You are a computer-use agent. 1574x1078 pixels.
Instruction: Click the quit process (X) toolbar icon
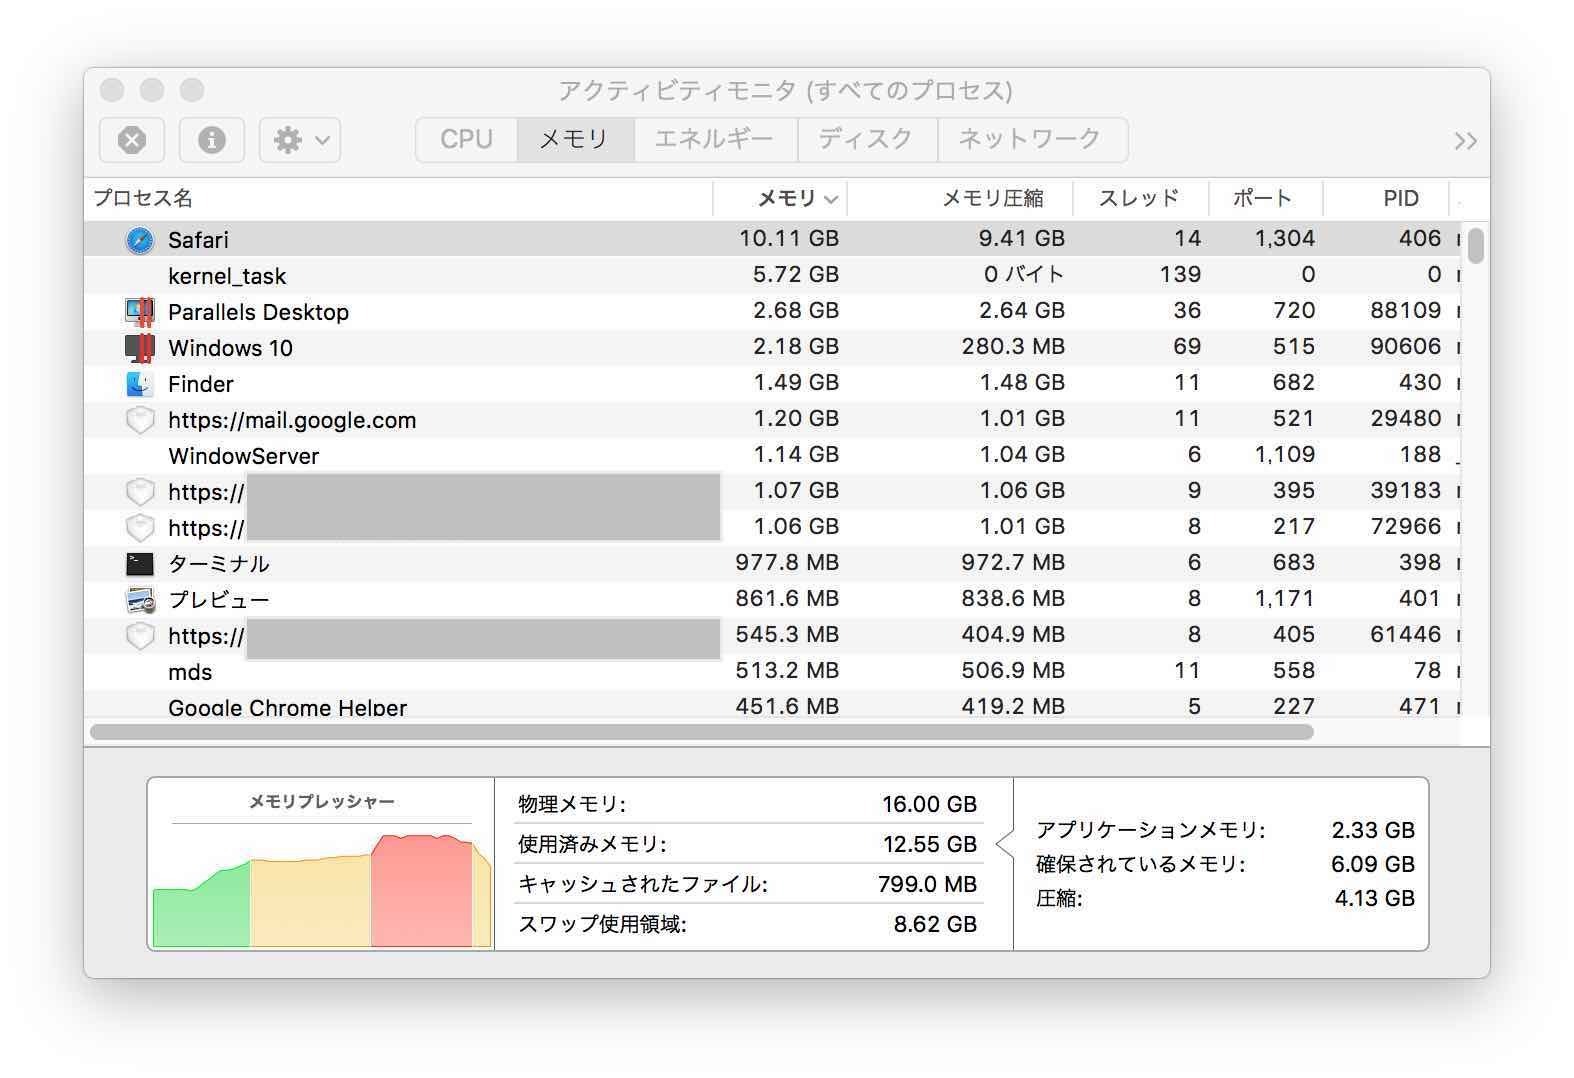(x=132, y=140)
